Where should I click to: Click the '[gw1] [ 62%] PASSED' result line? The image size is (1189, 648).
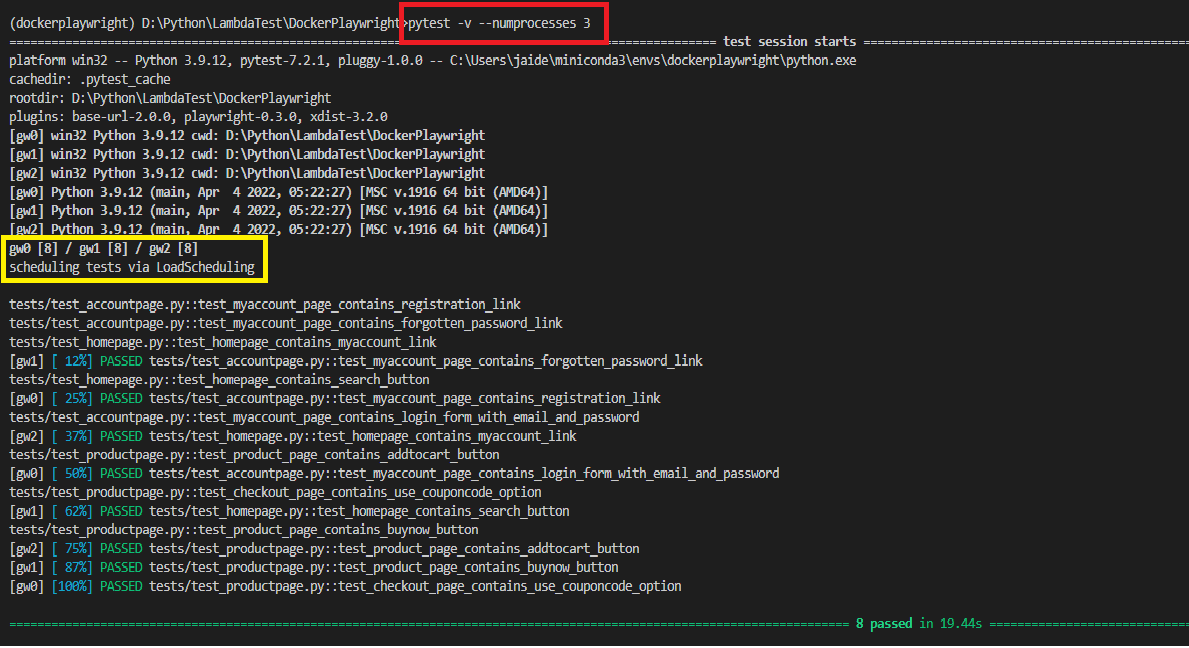tap(289, 512)
